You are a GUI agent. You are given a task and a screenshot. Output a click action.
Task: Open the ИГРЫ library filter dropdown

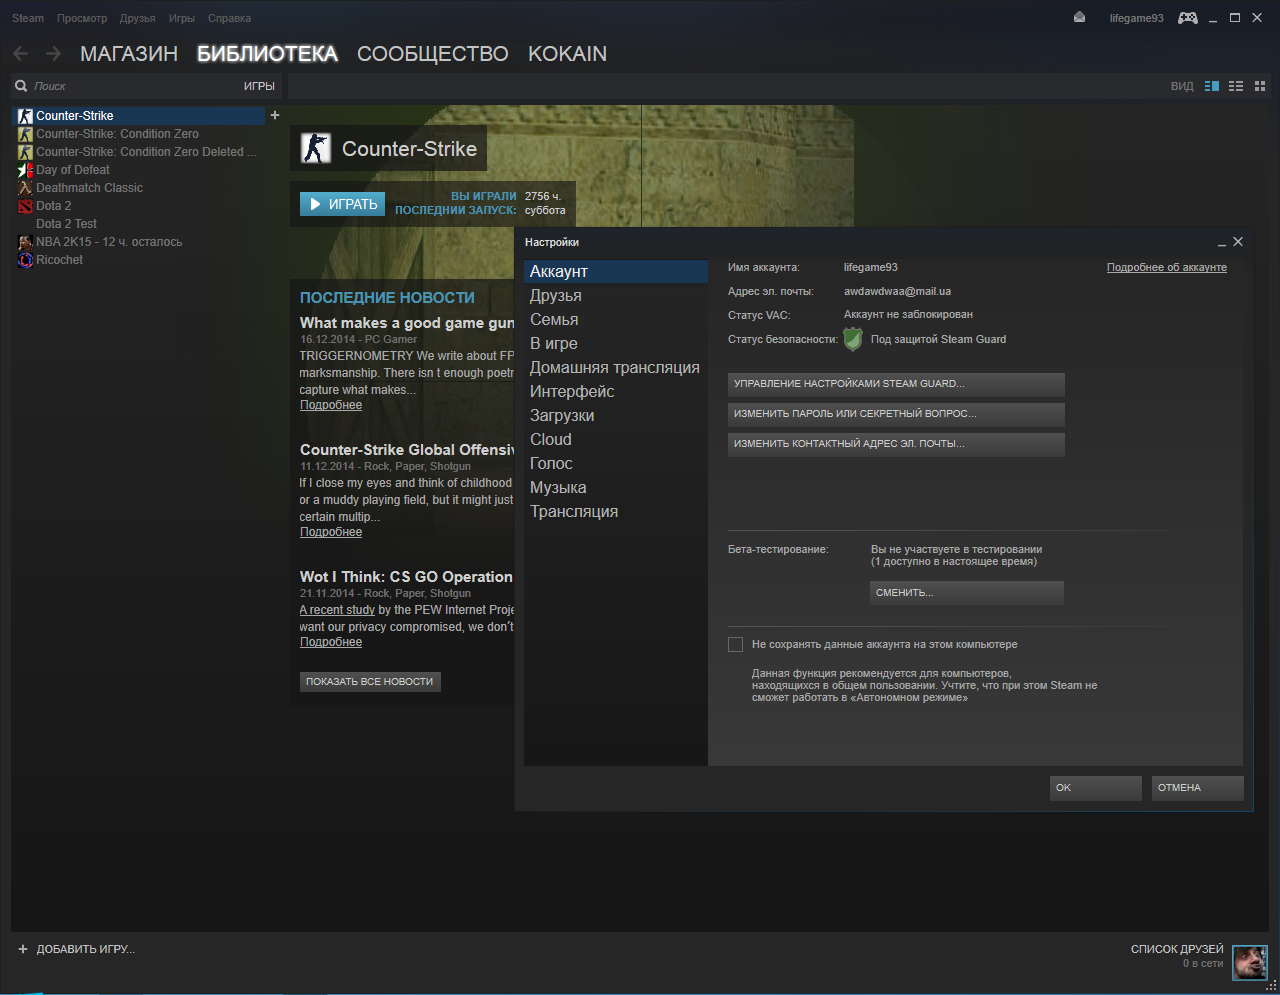click(x=259, y=86)
